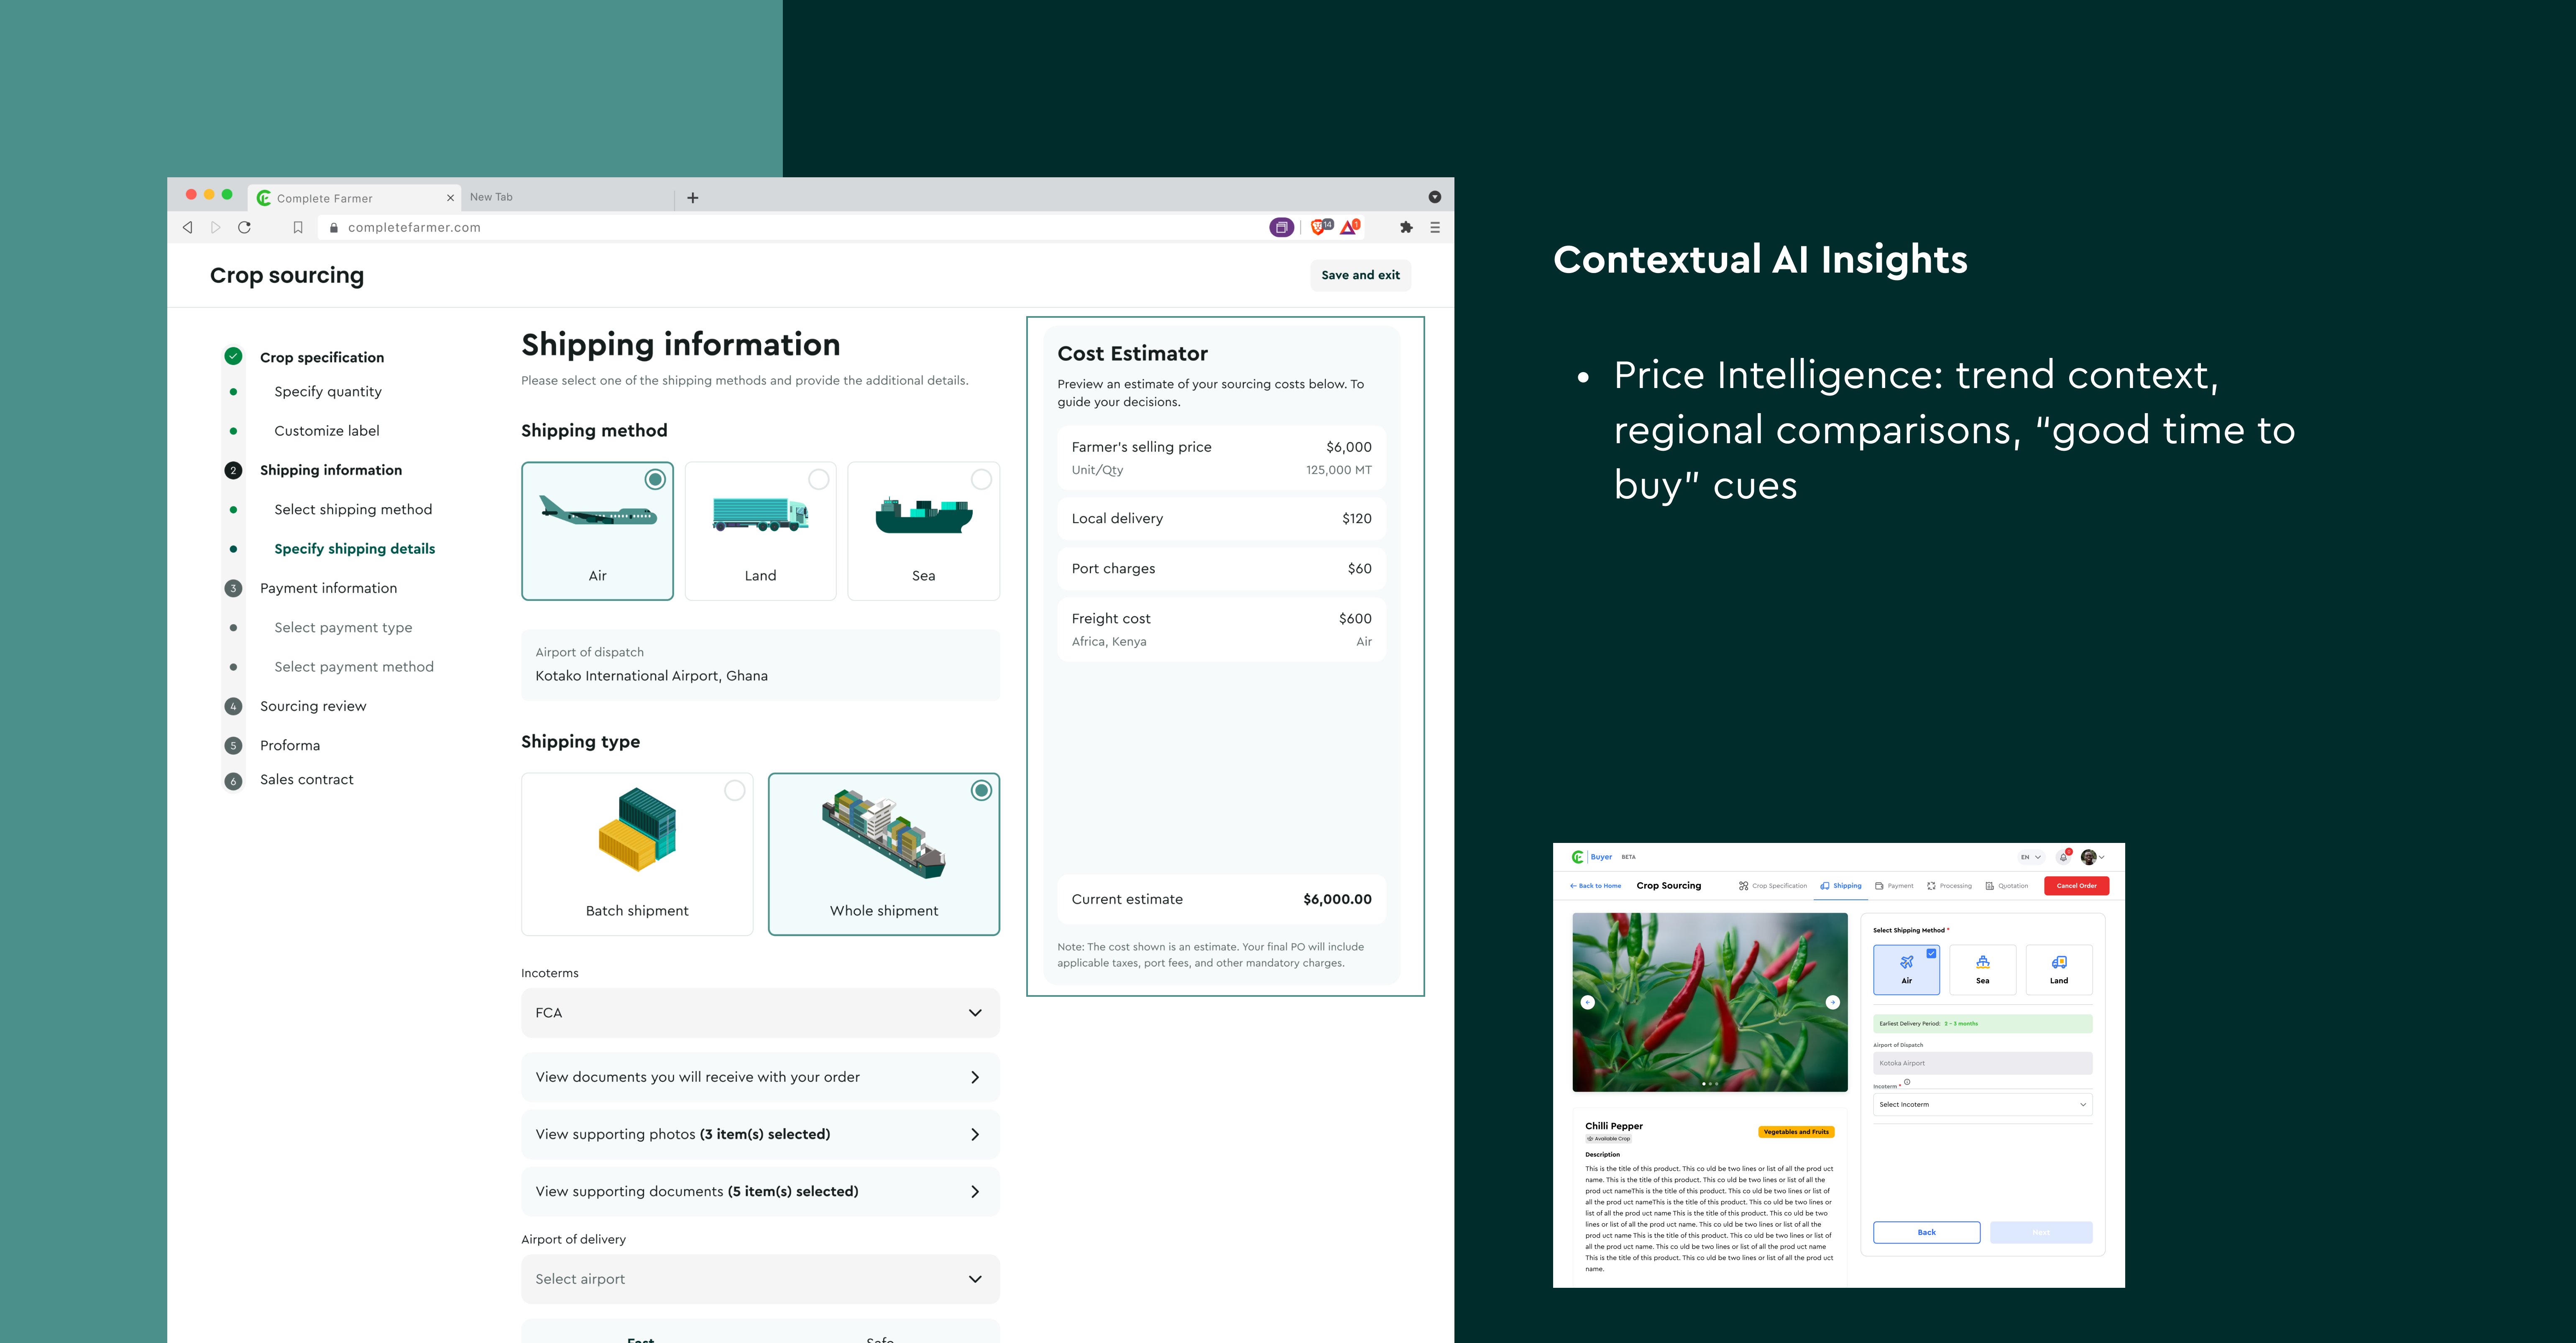This screenshot has height=1343, width=2576.
Task: Click next arrow on chilli pepper image
Action: (1832, 1002)
